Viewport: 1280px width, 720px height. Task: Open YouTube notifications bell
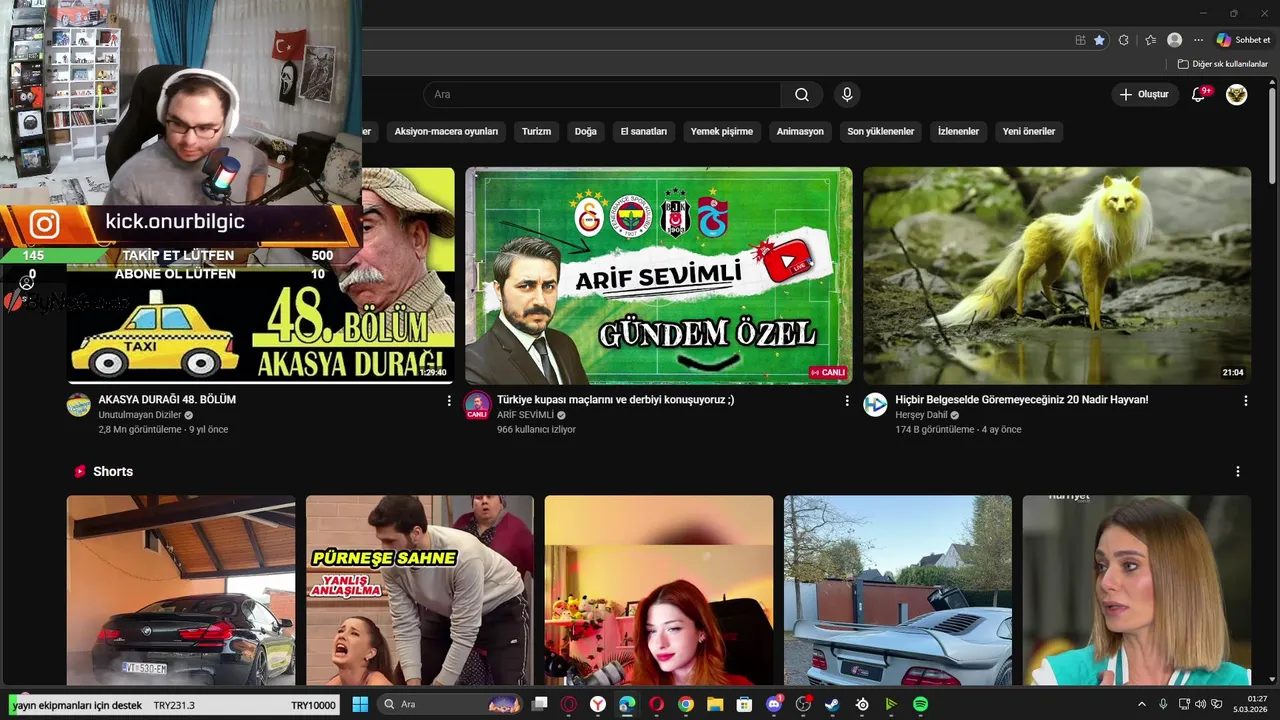(1199, 95)
